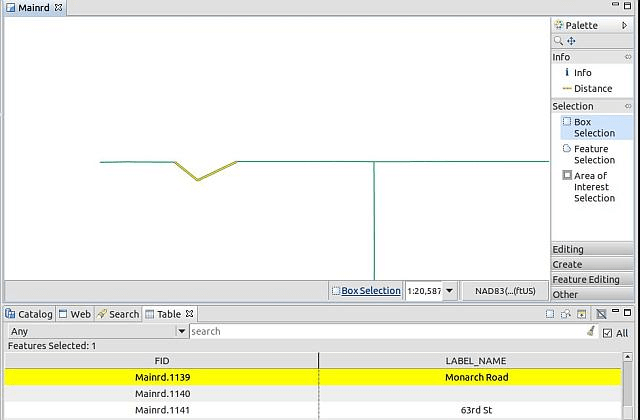Select the Box Selection tool
The image size is (640, 420).
(x=589, y=127)
